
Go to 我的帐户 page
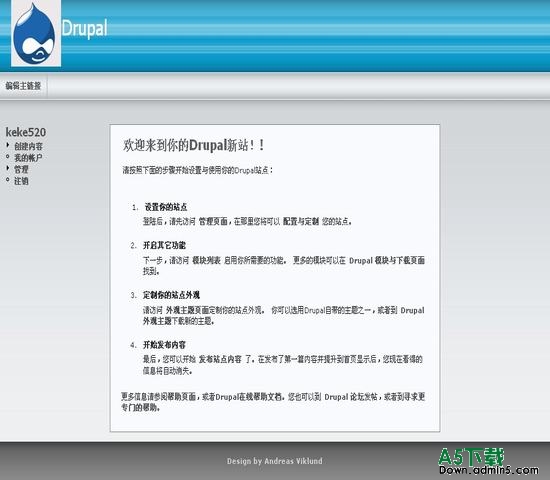28,158
